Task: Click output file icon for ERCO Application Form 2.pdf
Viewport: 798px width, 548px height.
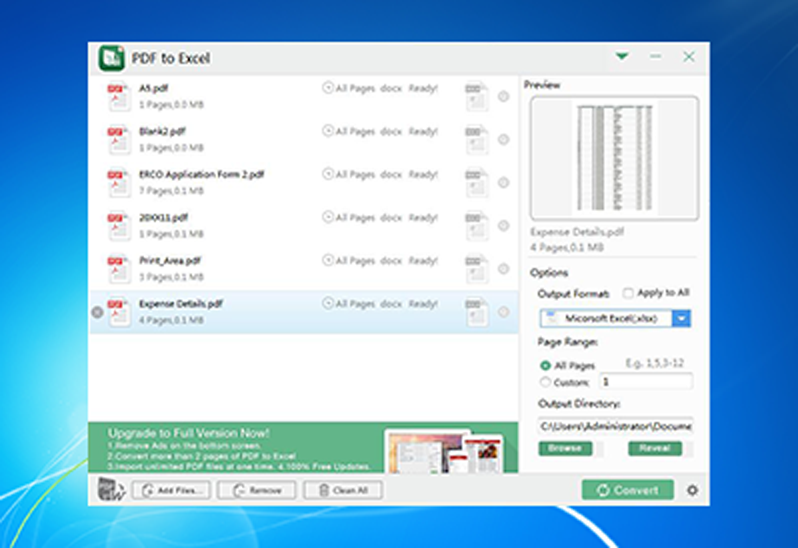Action: [x=476, y=182]
